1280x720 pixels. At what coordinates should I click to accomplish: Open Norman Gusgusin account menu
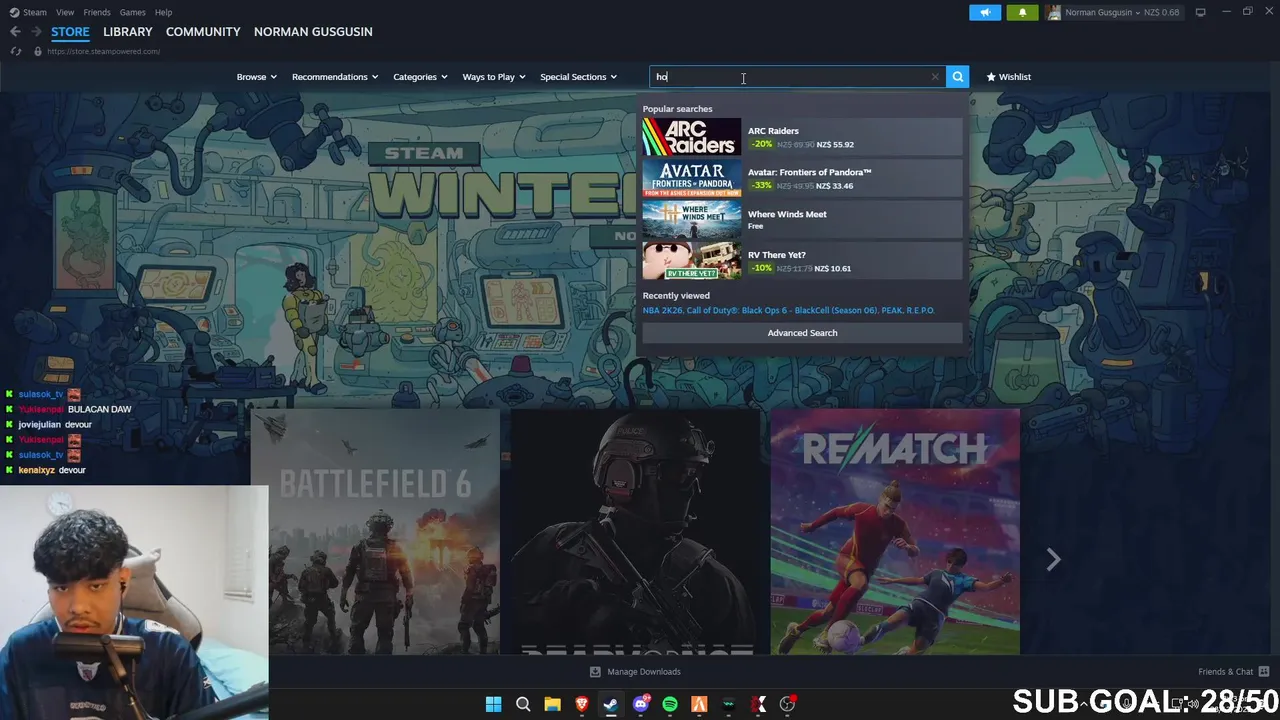[x=1114, y=12]
